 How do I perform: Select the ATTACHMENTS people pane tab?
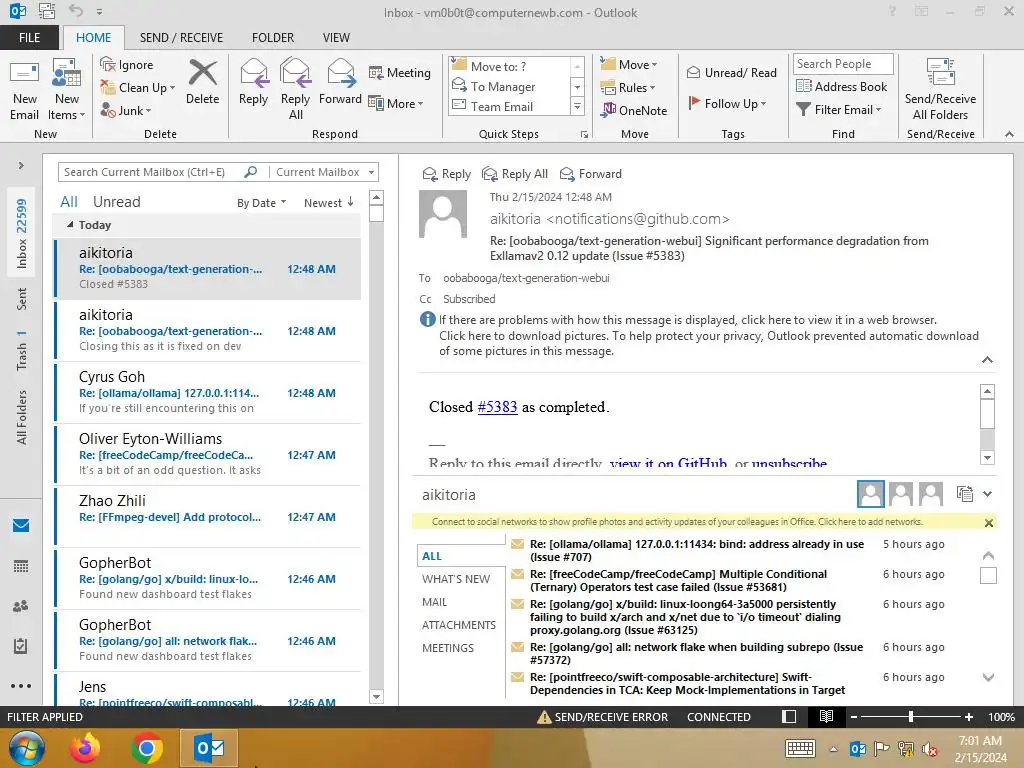[x=458, y=625]
